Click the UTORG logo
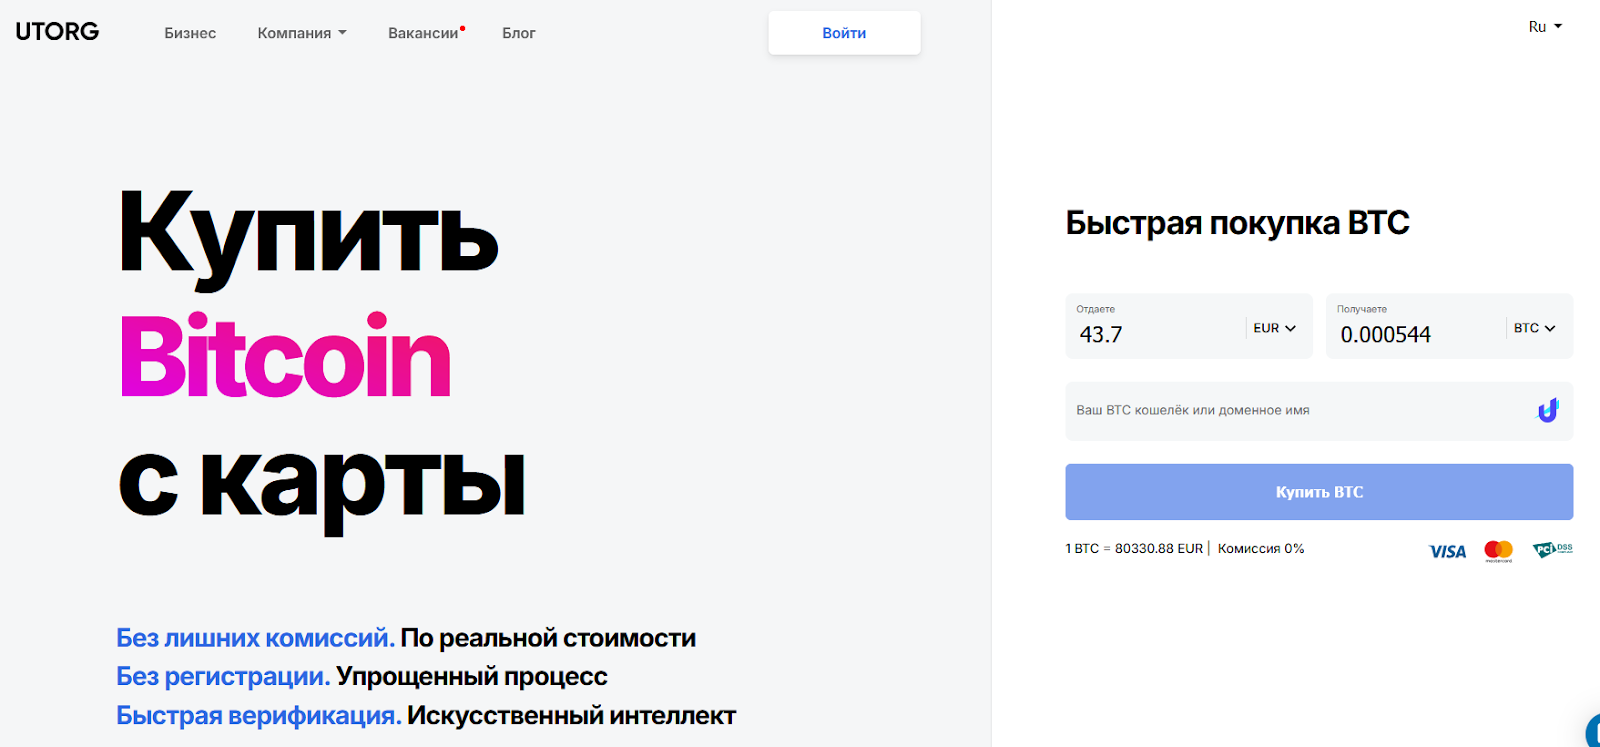1600x747 pixels. [57, 32]
